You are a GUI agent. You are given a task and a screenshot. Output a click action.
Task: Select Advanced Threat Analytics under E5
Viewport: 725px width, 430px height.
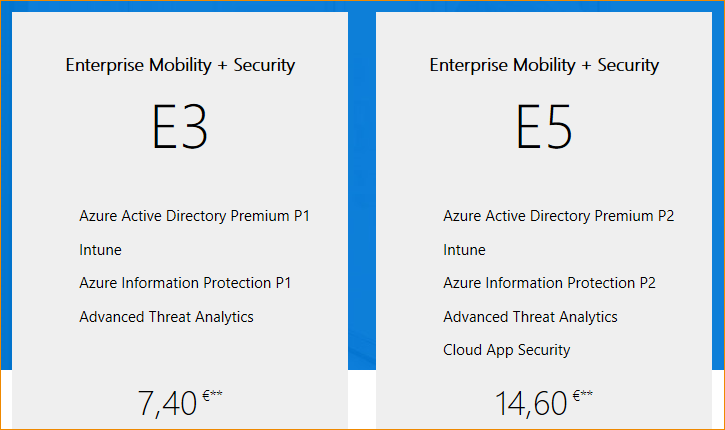pos(530,317)
